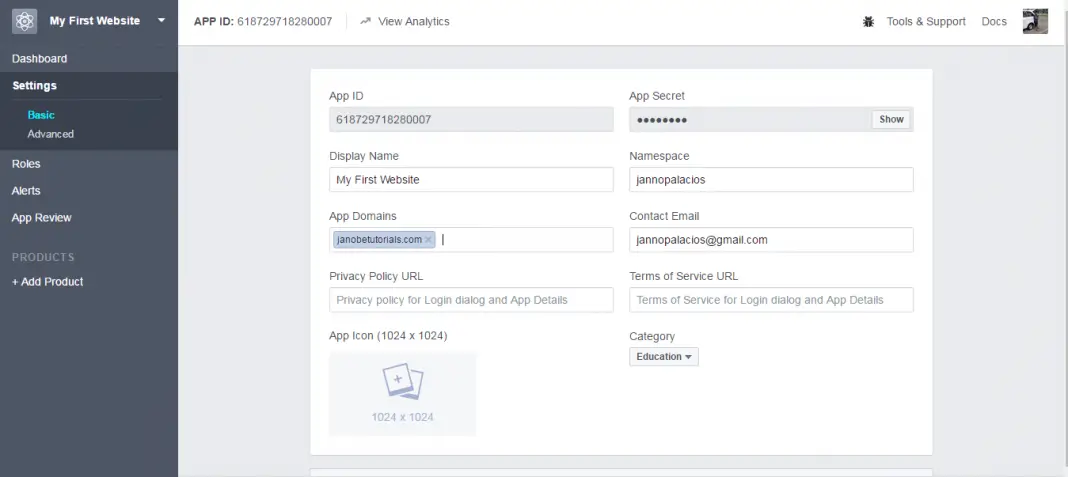This screenshot has height=477, width=1068.
Task: Click the + Add Product link
Action: point(48,282)
